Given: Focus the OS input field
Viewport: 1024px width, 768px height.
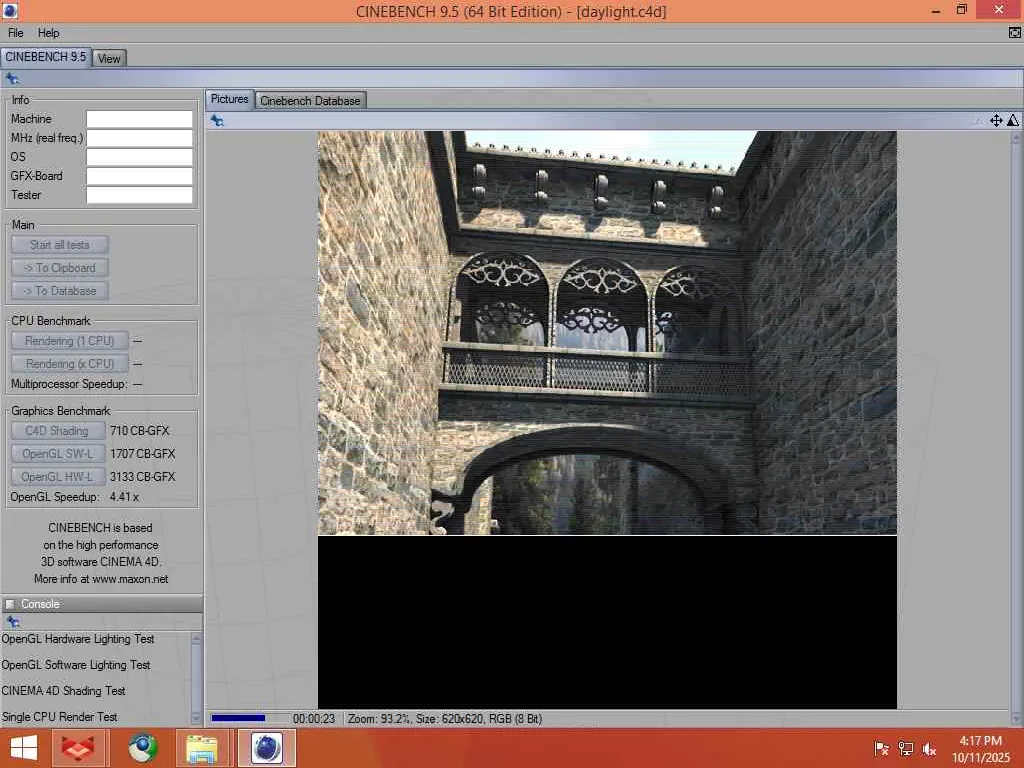Looking at the screenshot, I should (139, 157).
